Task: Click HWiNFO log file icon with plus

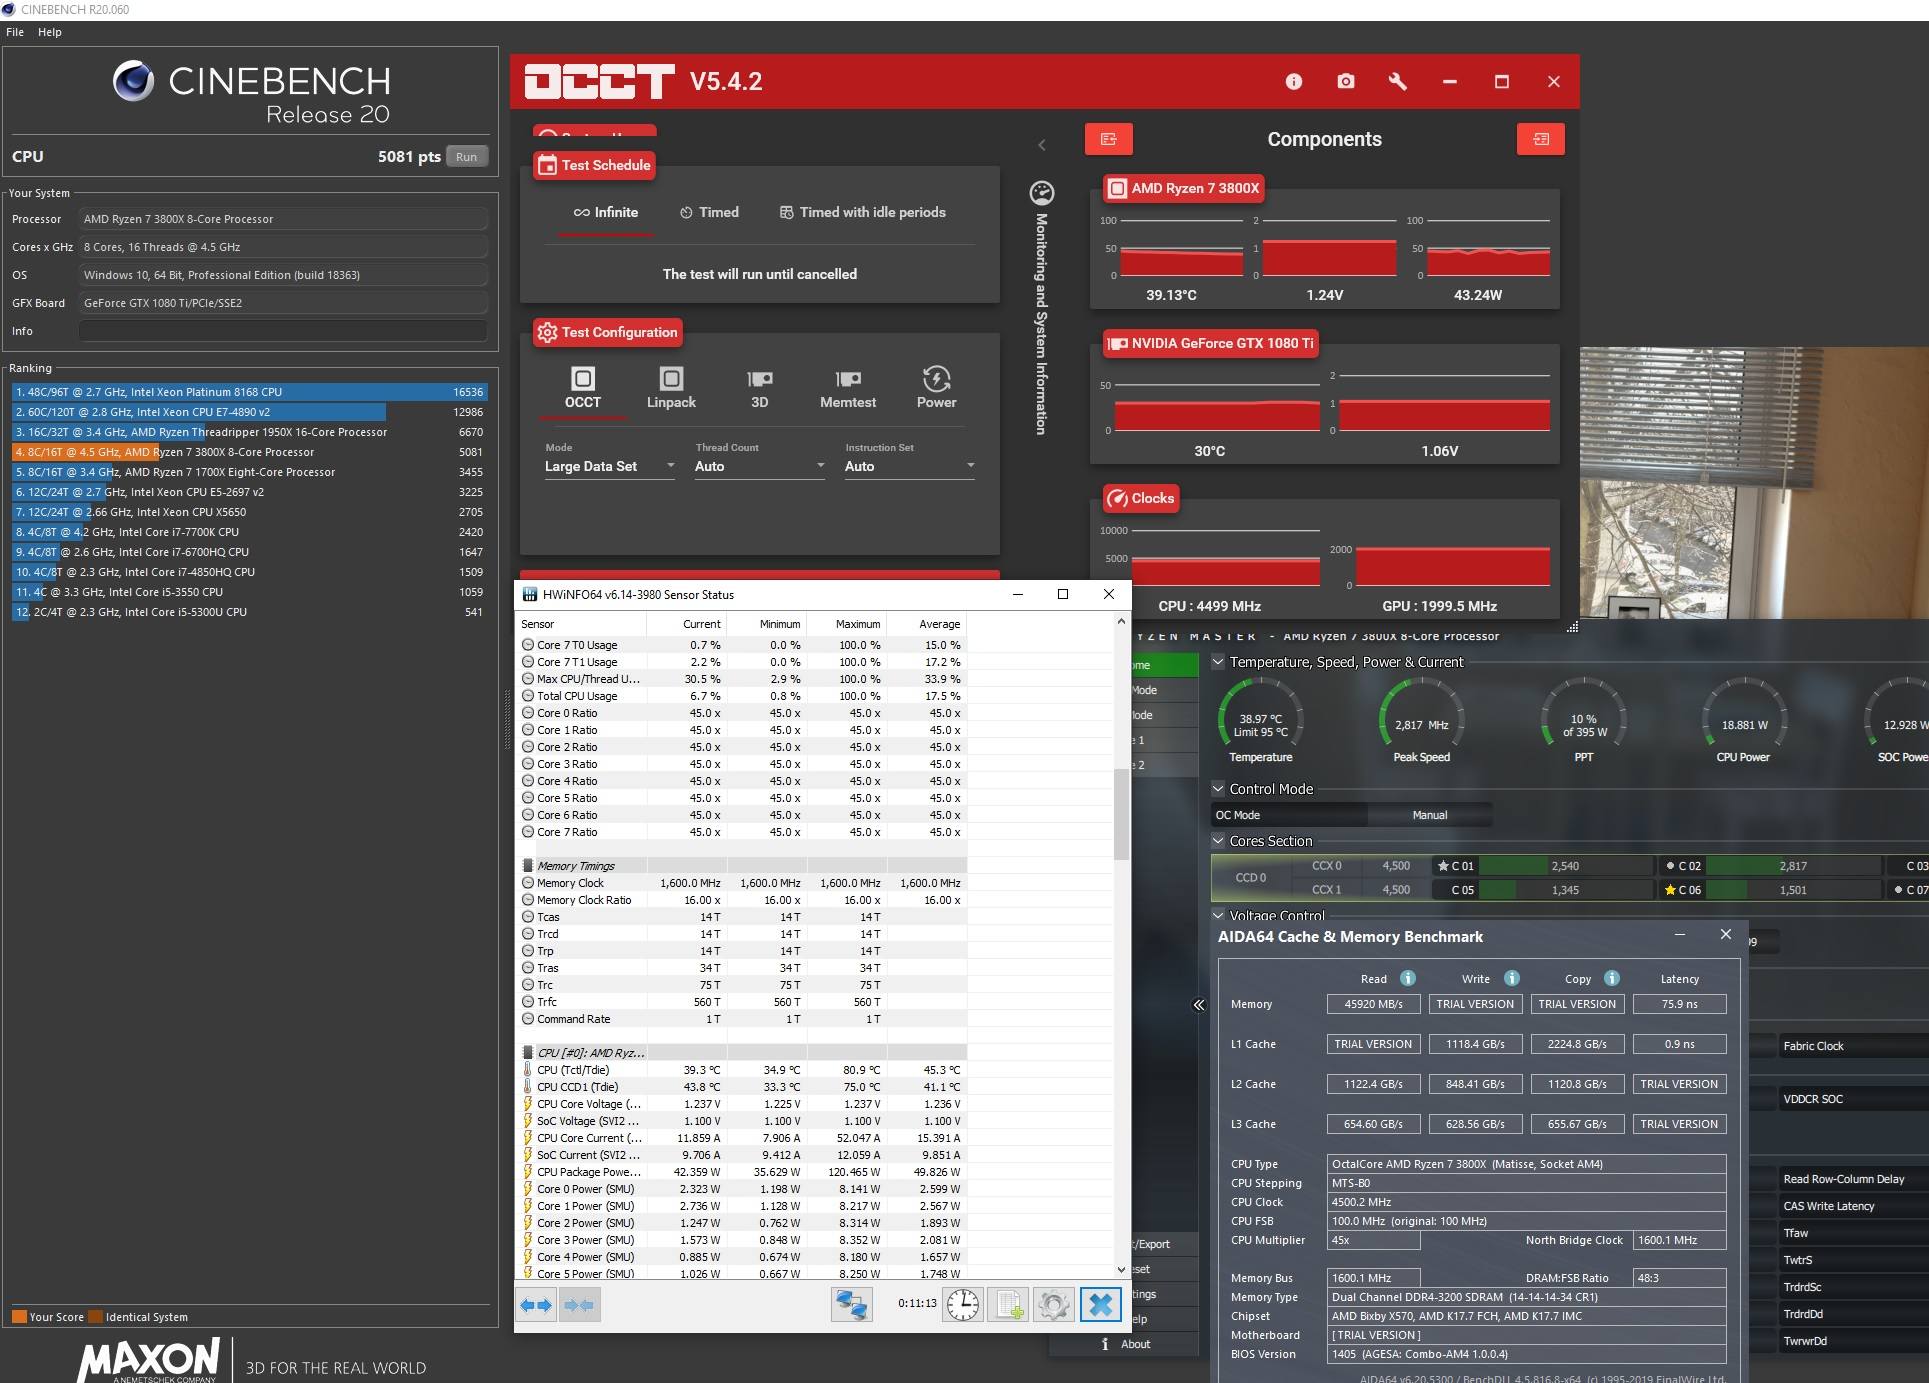Action: 1008,1305
